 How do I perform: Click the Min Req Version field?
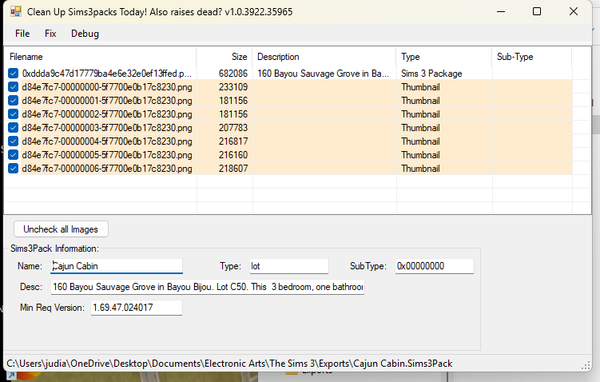(136, 308)
